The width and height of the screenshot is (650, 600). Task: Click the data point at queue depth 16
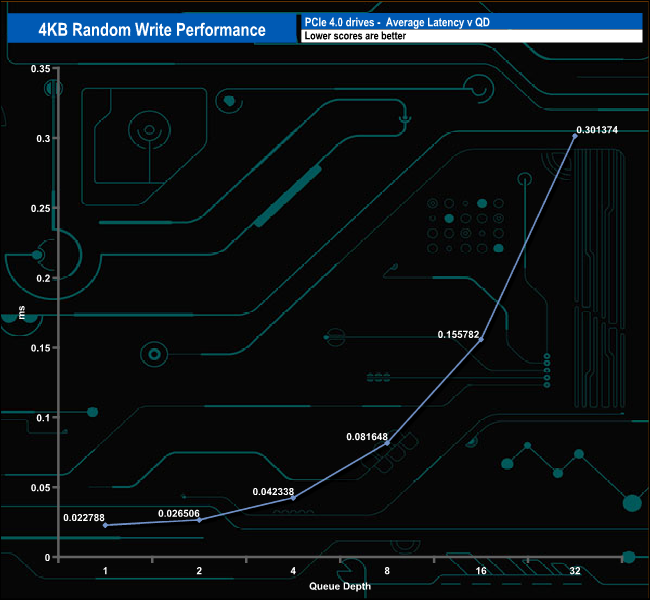481,340
